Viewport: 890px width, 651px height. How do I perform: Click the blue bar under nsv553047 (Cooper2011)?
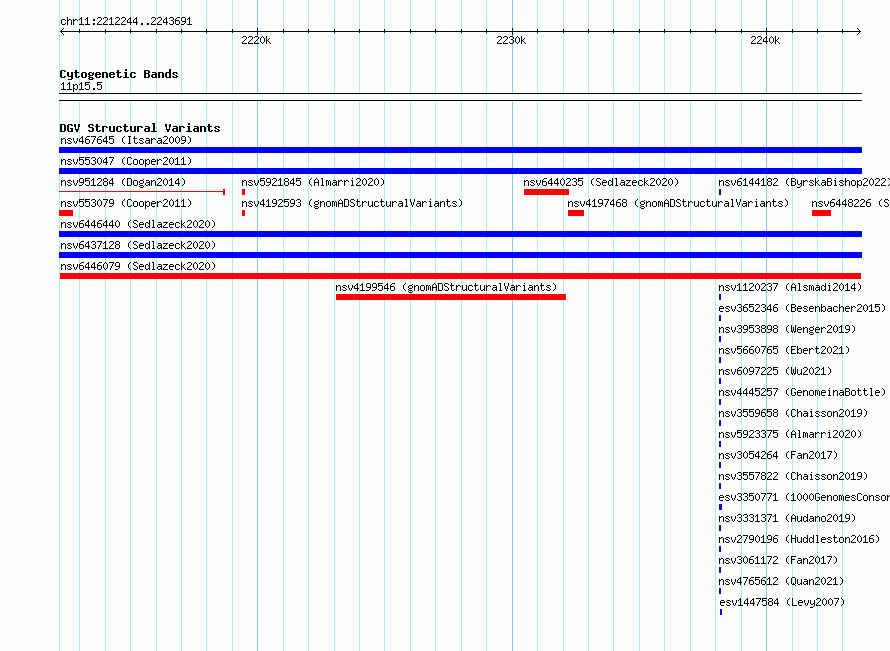pos(460,171)
